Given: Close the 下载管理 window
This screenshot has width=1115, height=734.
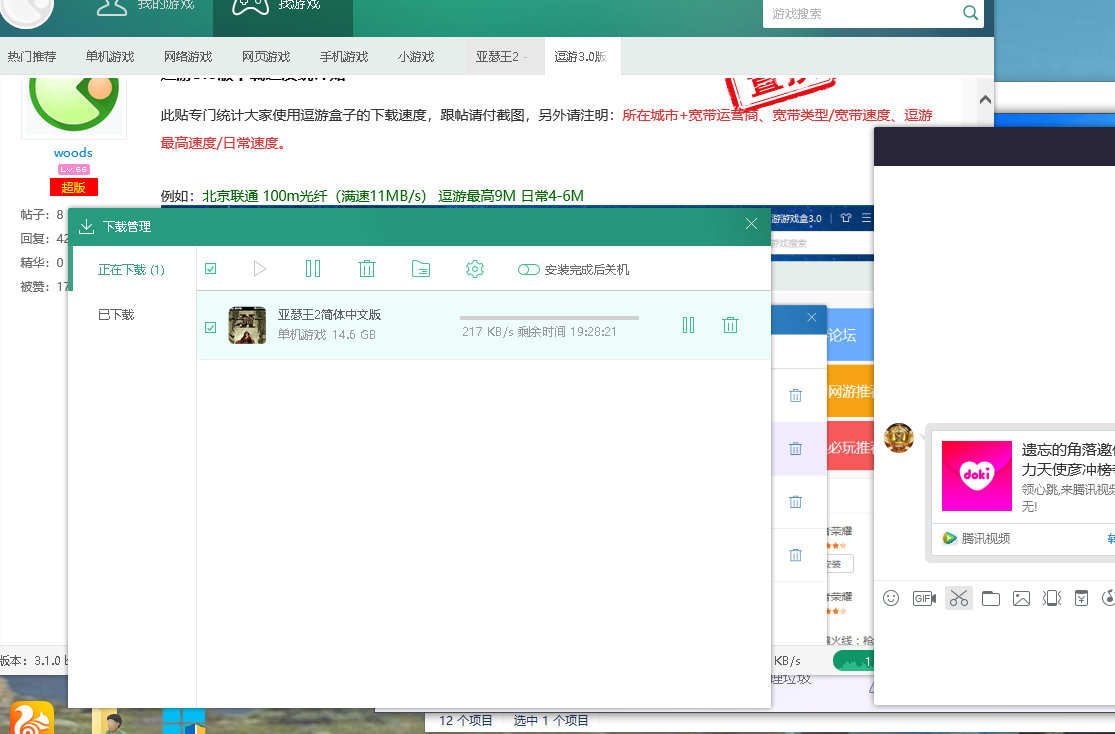Looking at the screenshot, I should 751,224.
